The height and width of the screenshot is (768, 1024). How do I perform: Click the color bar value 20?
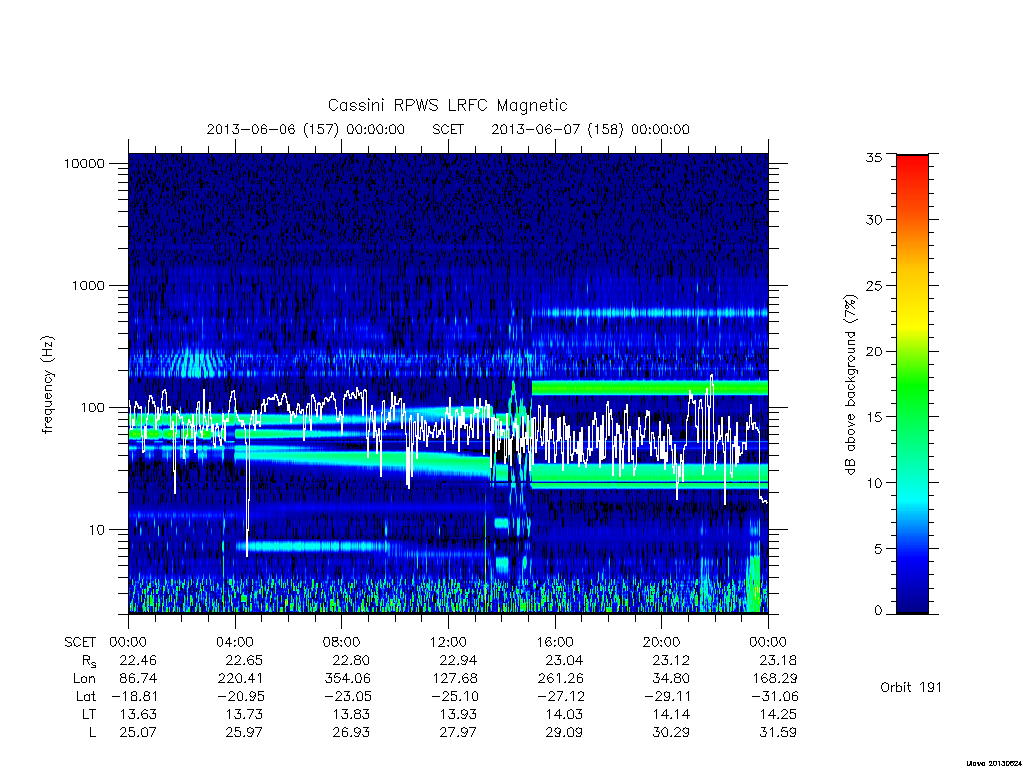pos(874,351)
